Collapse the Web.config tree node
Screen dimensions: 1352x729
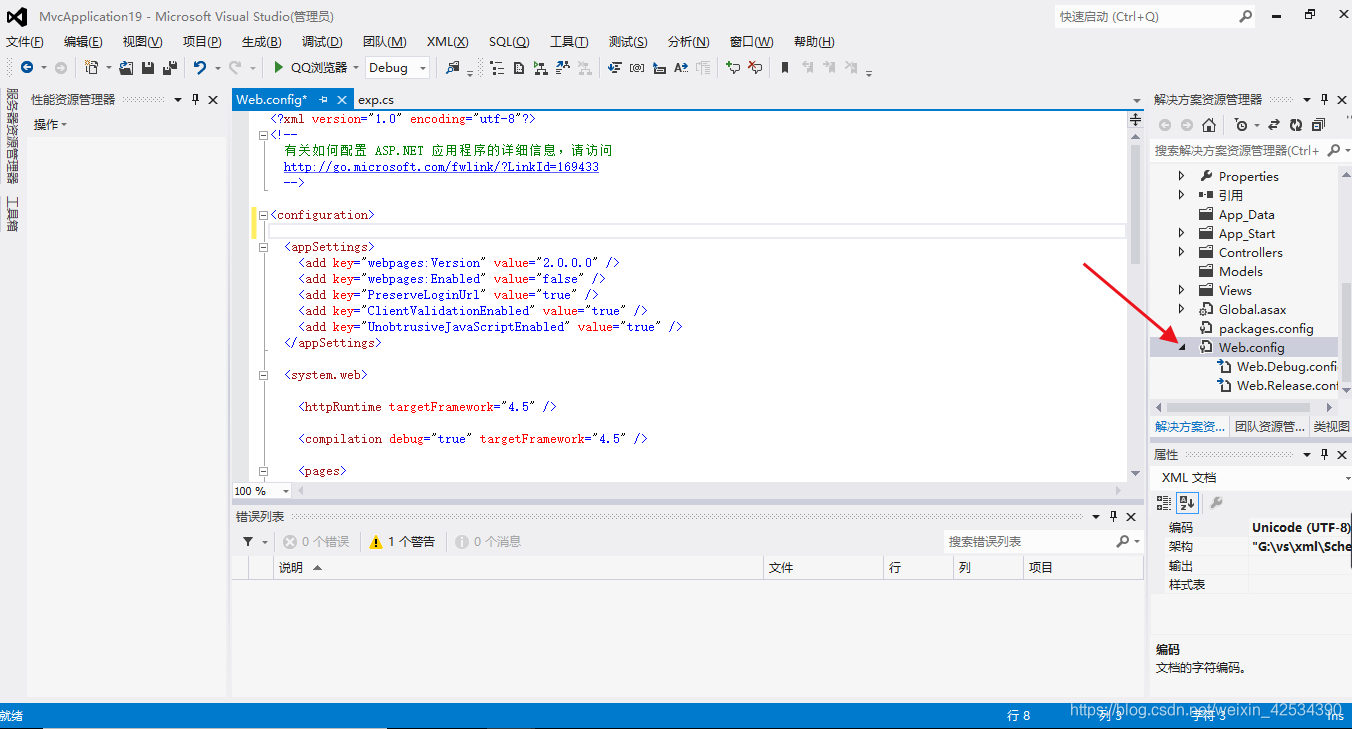coord(1181,347)
